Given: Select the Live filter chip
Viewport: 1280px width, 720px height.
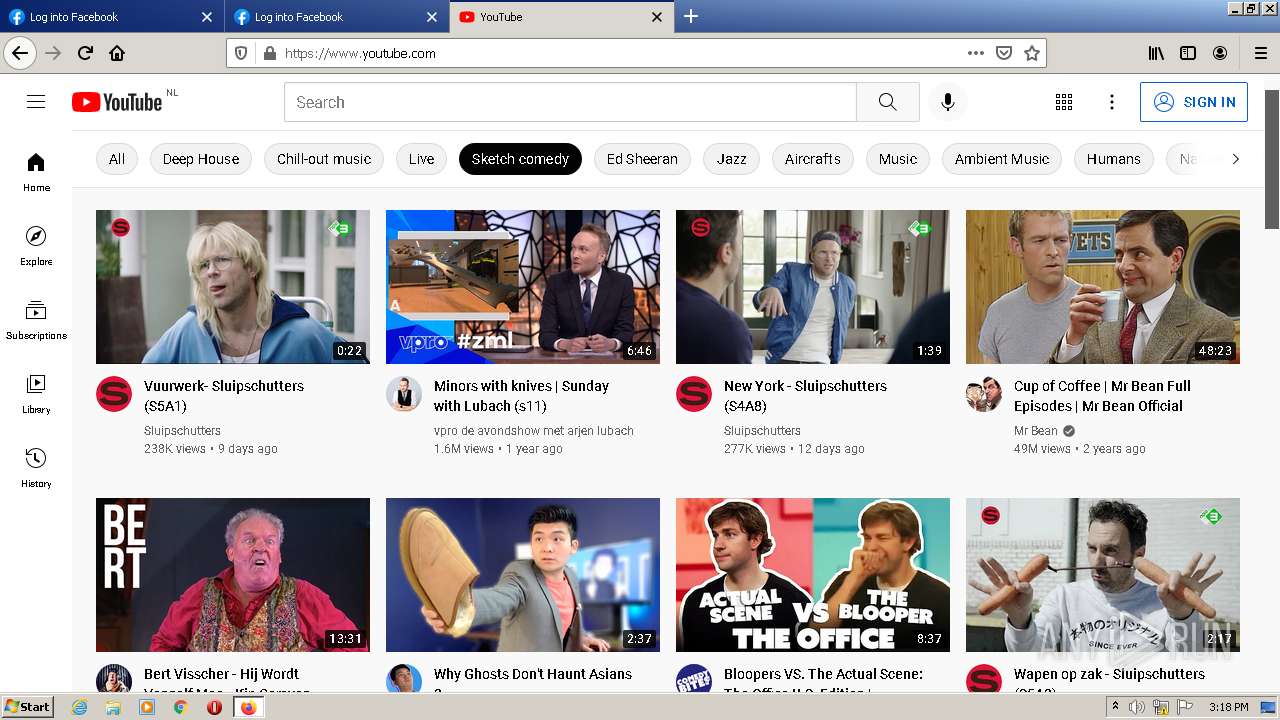Looking at the screenshot, I should pyautogui.click(x=421, y=159).
